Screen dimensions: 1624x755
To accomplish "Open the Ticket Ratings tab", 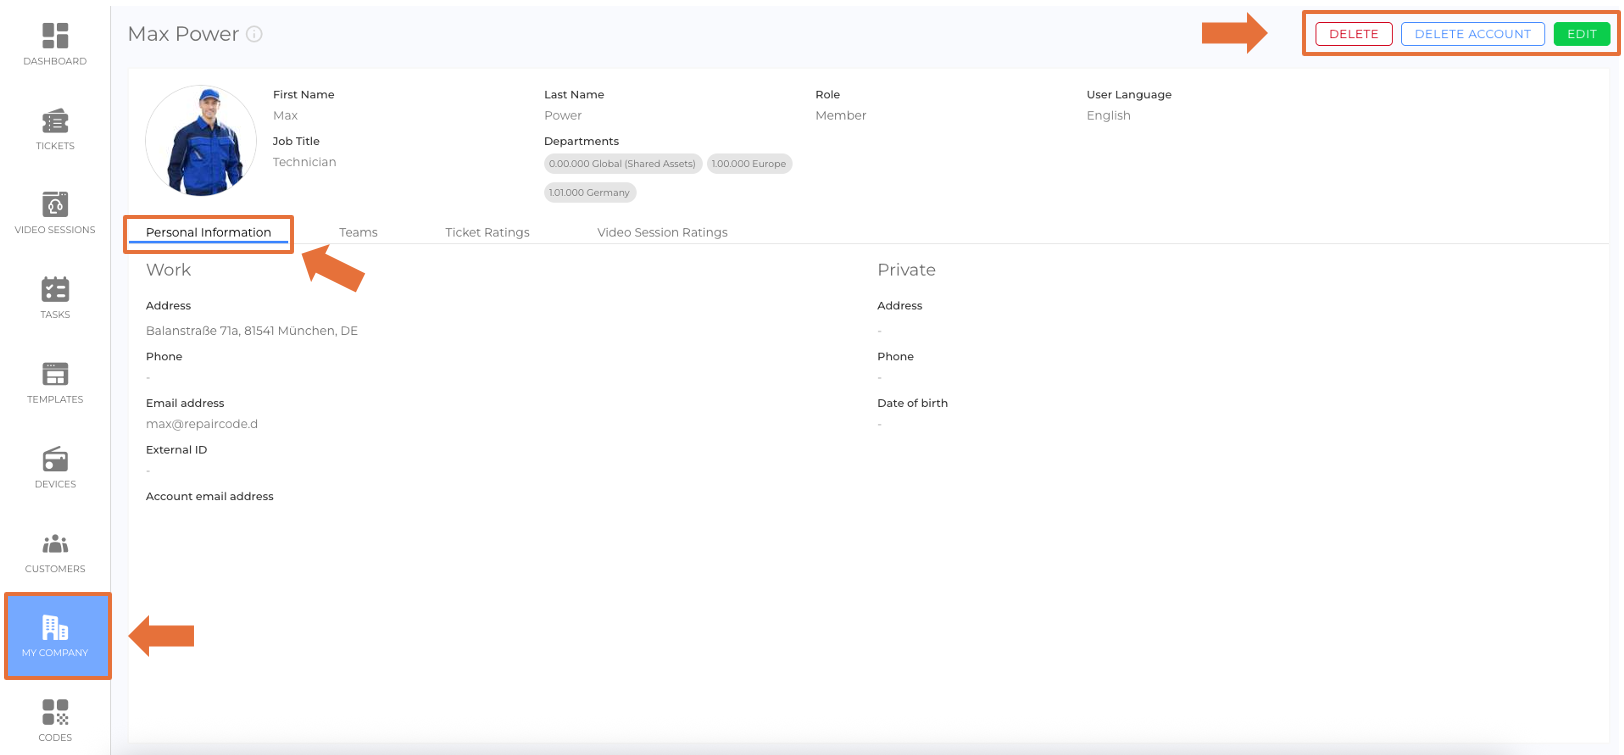I will click(487, 232).
